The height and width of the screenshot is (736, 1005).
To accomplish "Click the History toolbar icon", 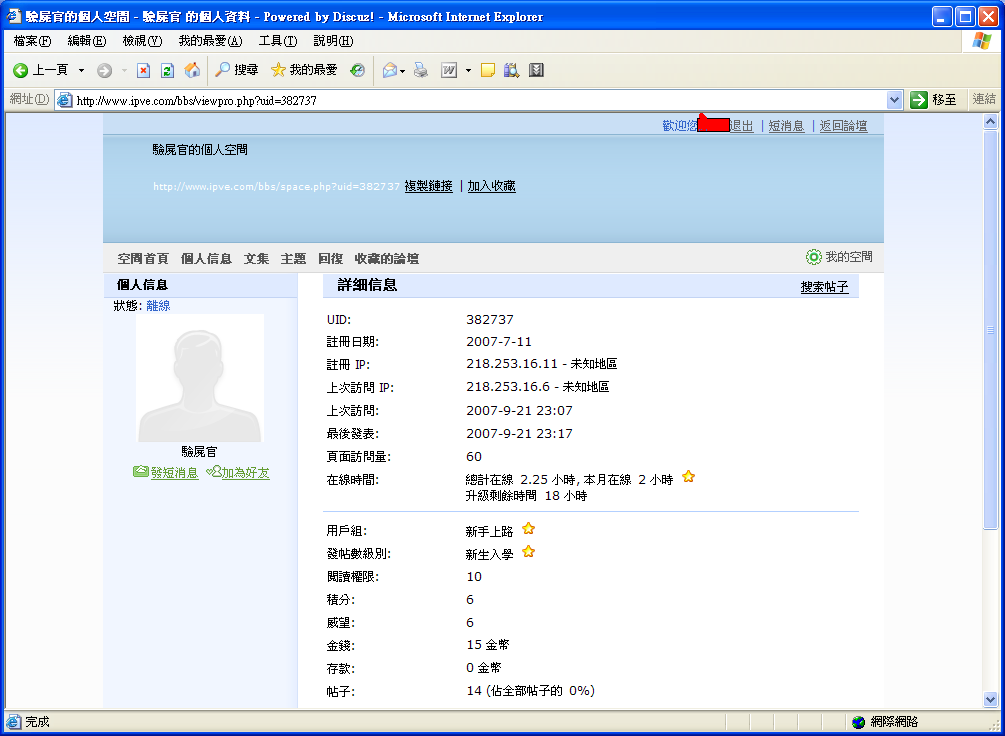I will tap(357, 70).
